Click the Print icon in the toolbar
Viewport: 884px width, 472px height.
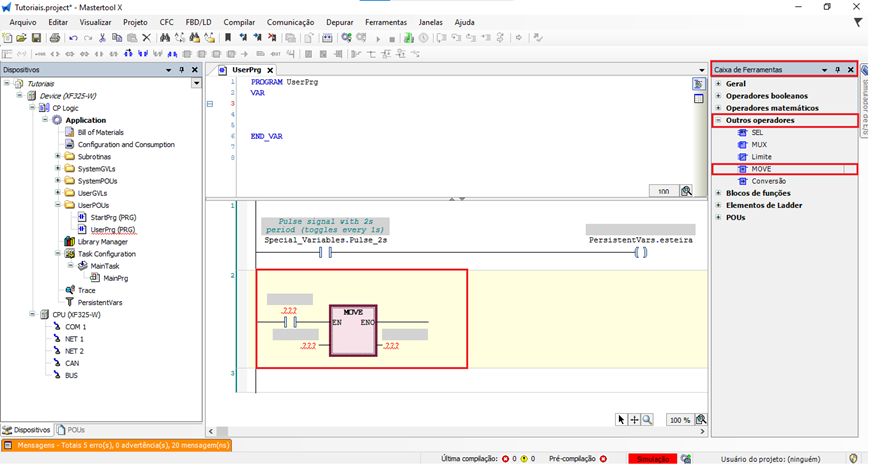[x=54, y=38]
